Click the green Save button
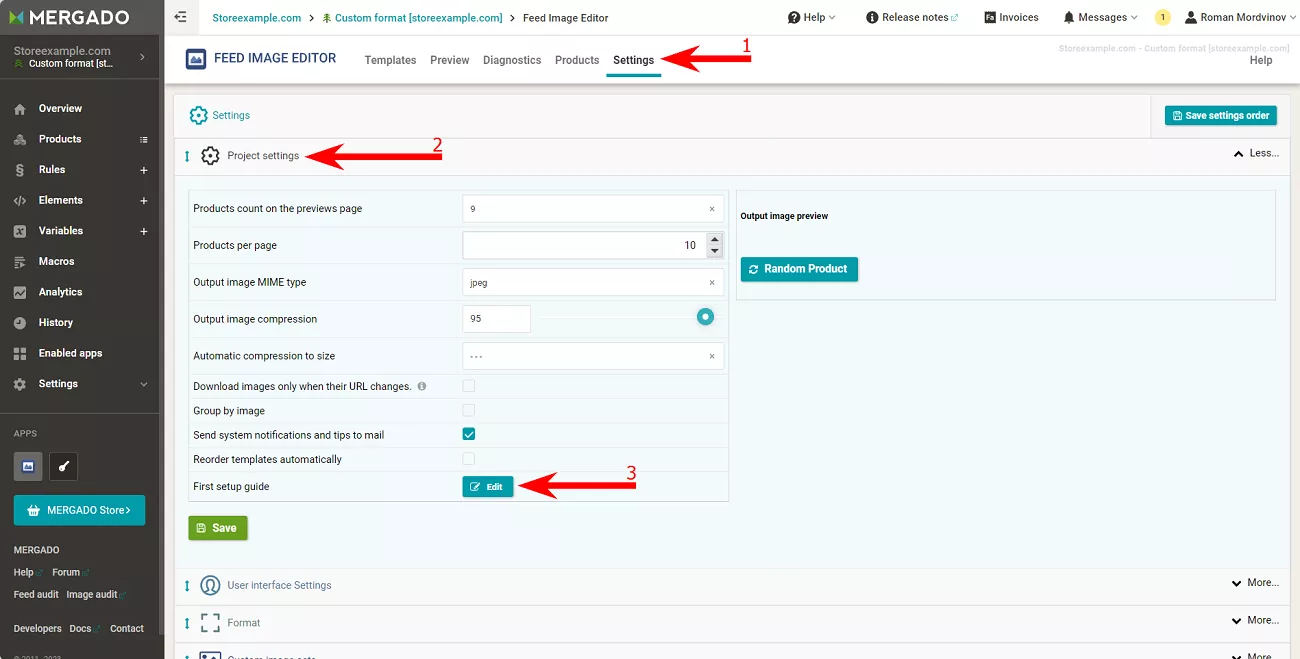The width and height of the screenshot is (1300, 659). [218, 528]
